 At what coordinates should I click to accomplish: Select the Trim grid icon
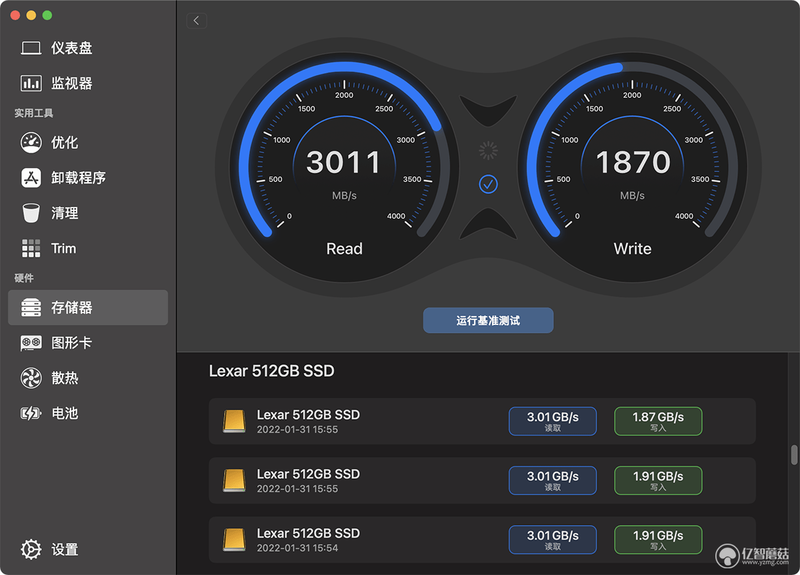[x=31, y=248]
